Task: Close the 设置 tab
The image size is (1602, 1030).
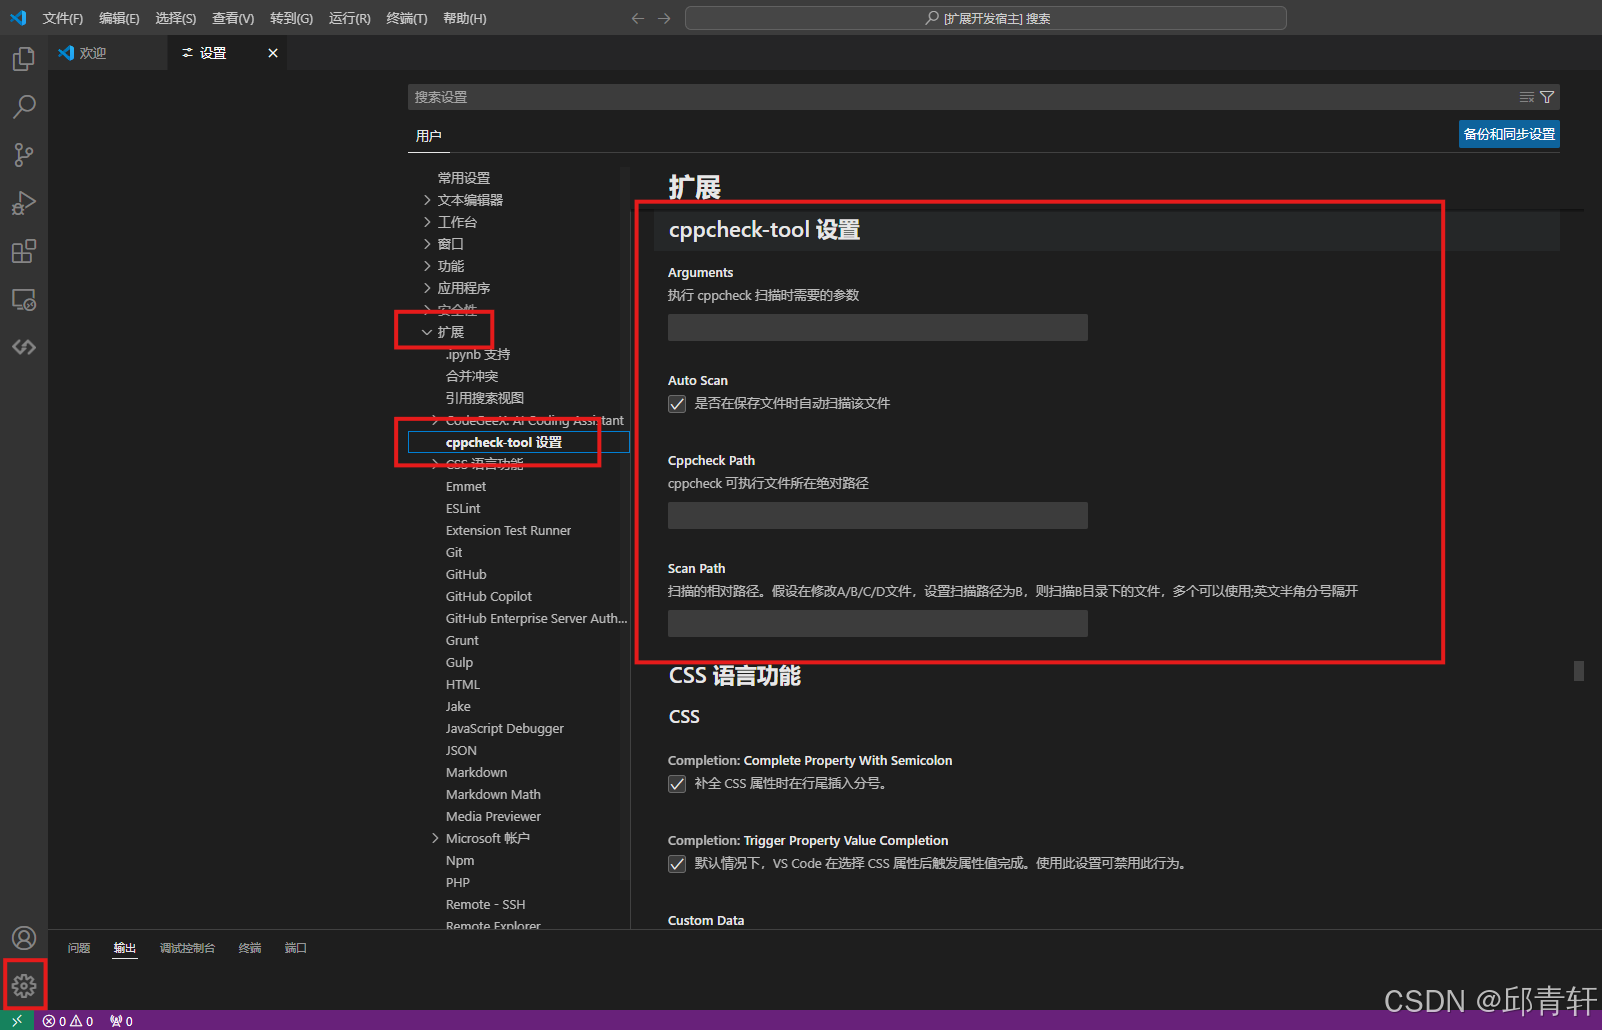Action: [273, 53]
